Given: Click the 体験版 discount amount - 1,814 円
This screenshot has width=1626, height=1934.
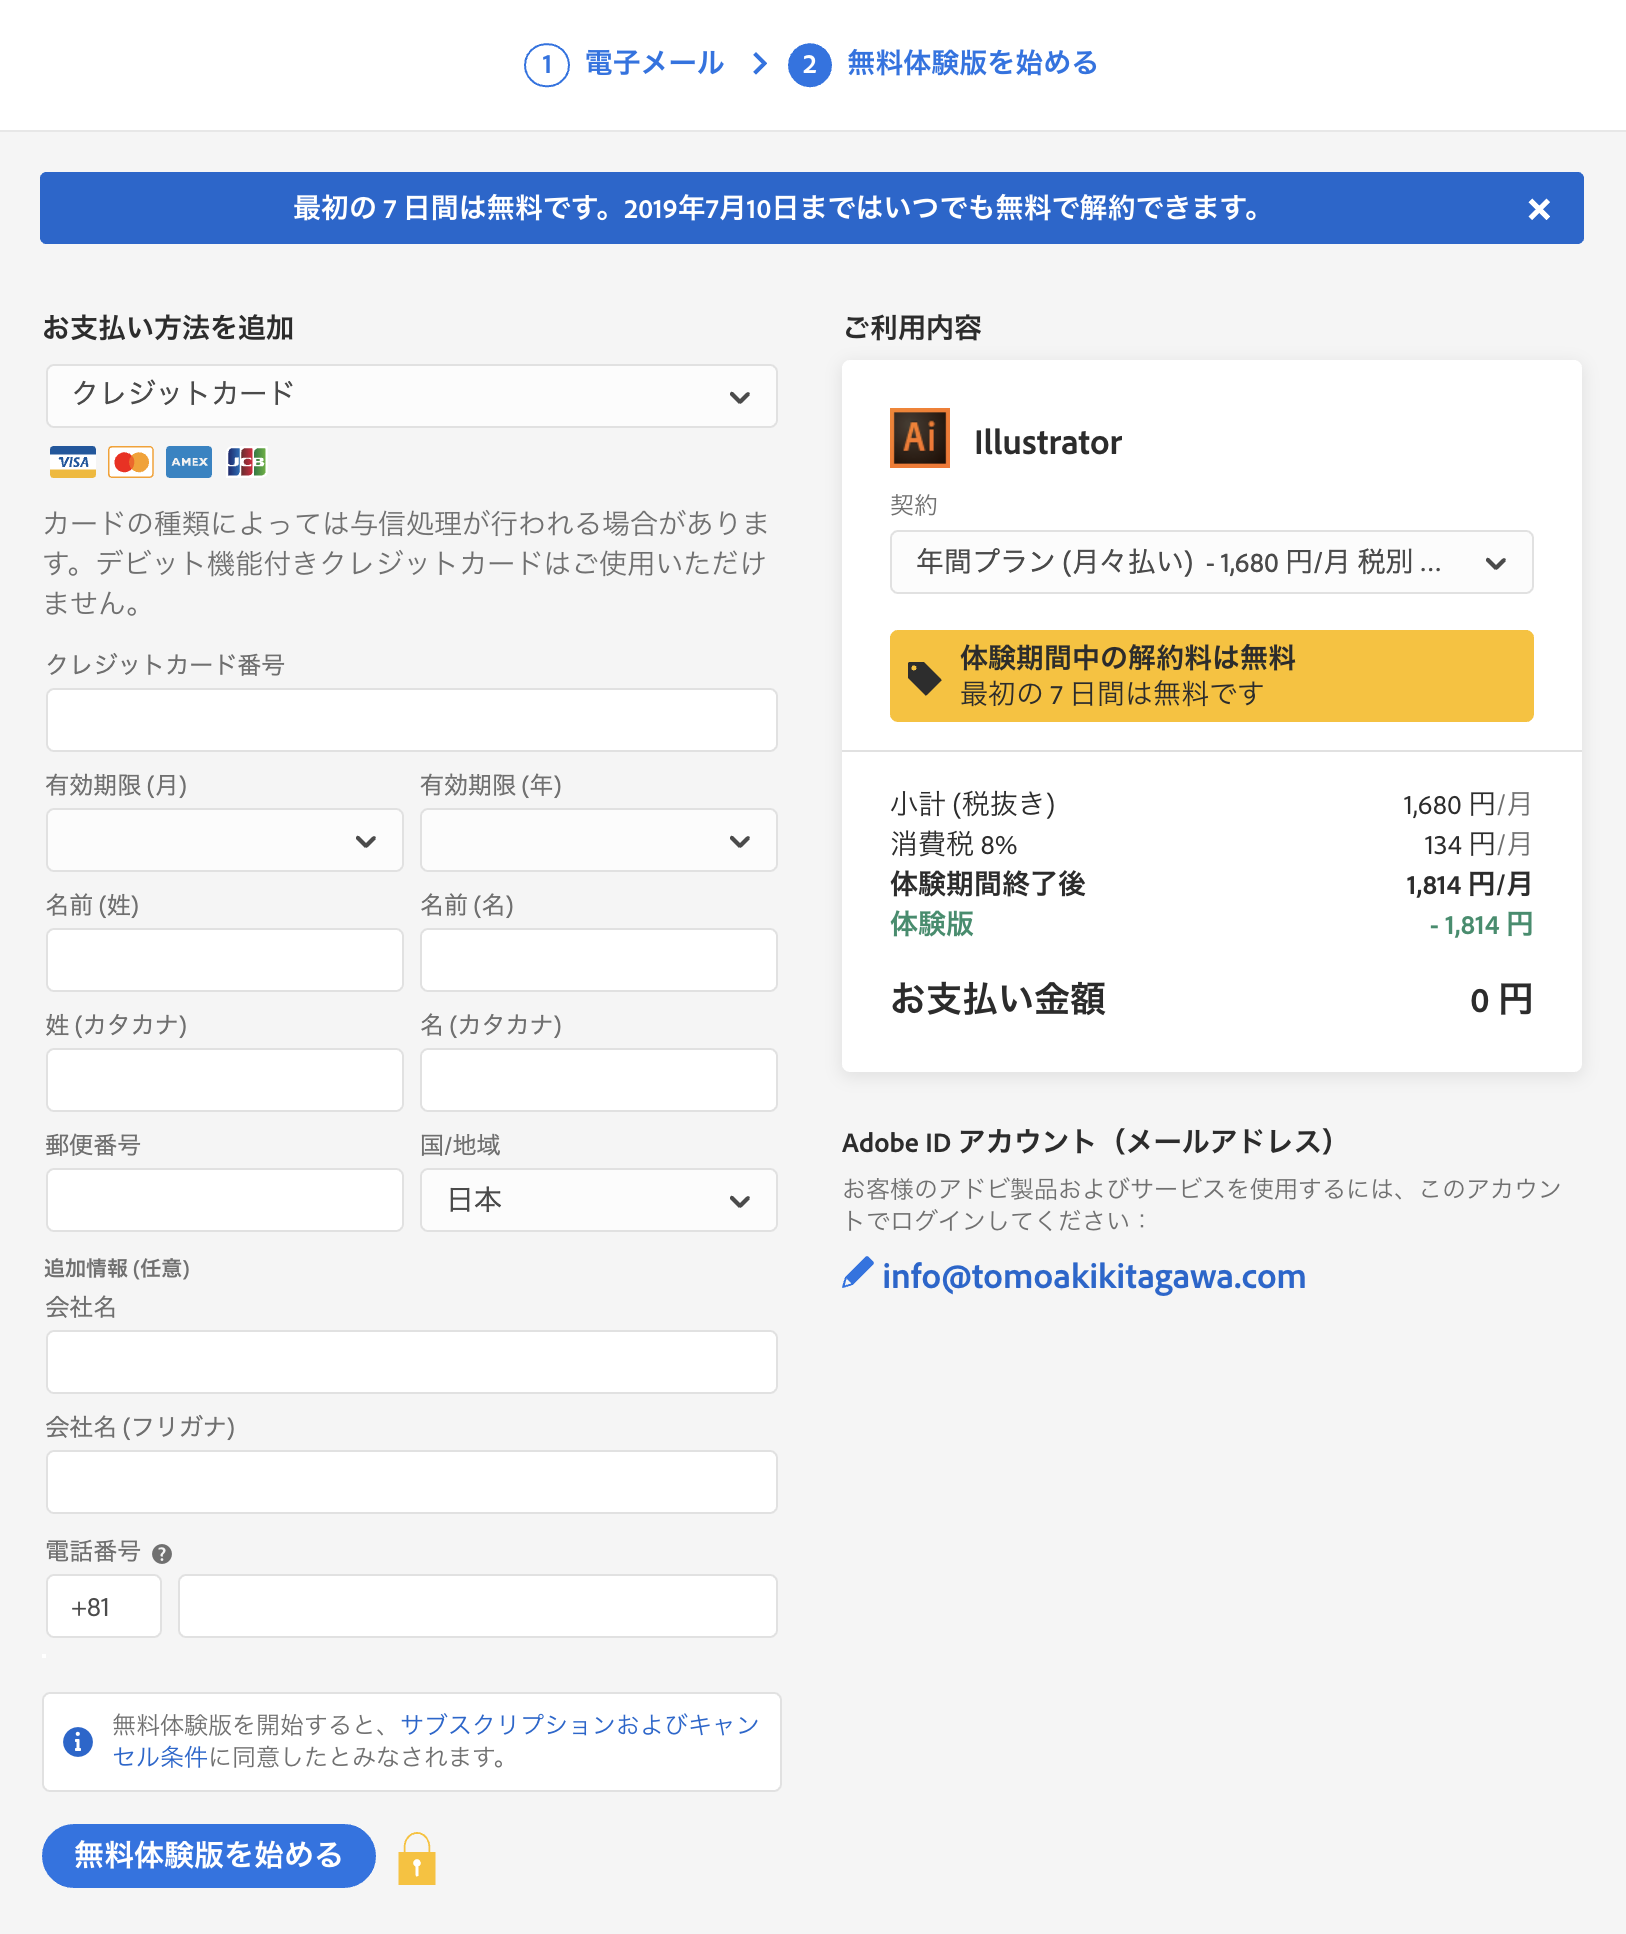Looking at the screenshot, I should (x=1481, y=924).
